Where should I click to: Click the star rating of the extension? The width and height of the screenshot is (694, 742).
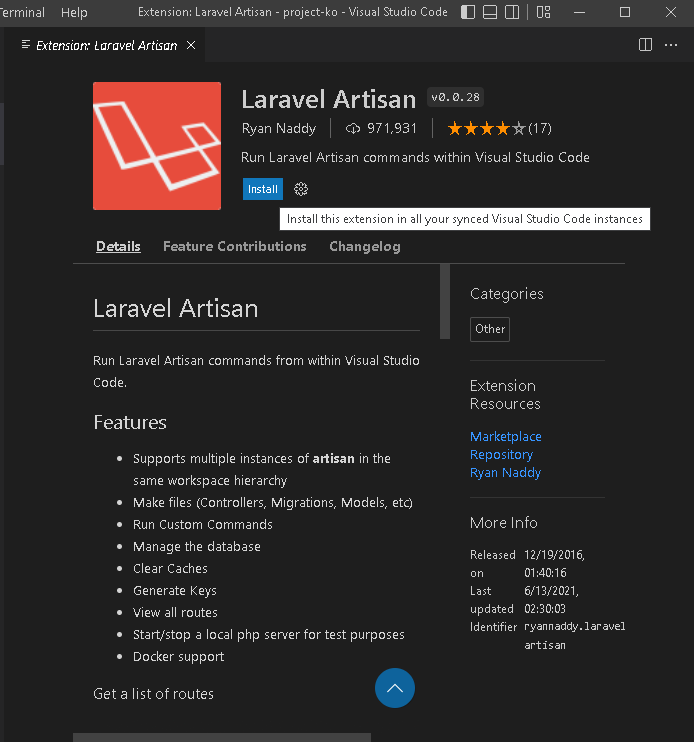click(x=486, y=128)
